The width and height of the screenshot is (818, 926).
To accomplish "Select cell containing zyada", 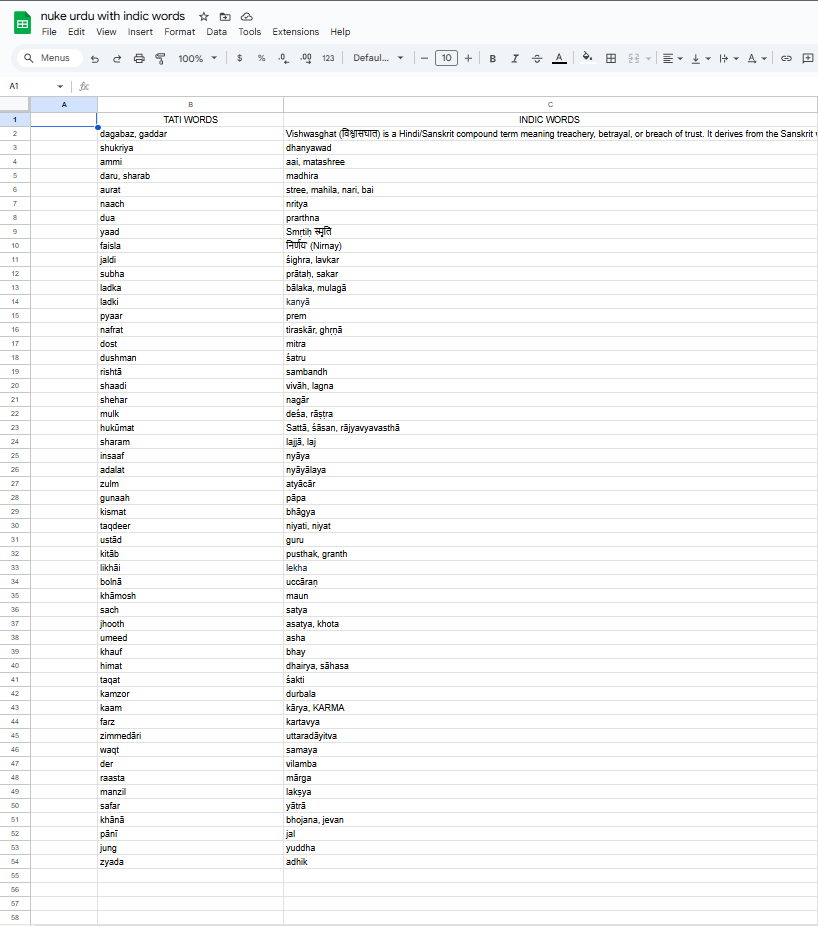I will pyautogui.click(x=190, y=862).
